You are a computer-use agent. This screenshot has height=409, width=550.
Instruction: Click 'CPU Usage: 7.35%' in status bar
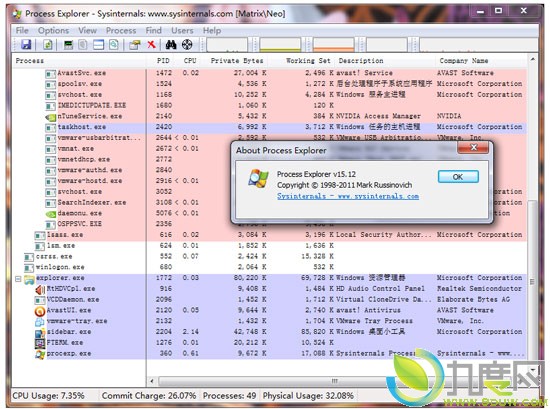tap(48, 396)
